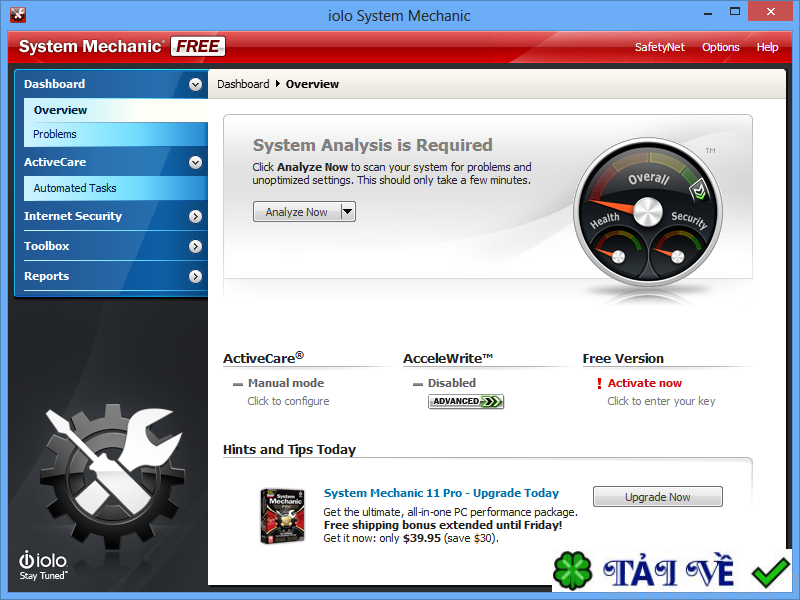Click the Activate now link

click(x=645, y=383)
